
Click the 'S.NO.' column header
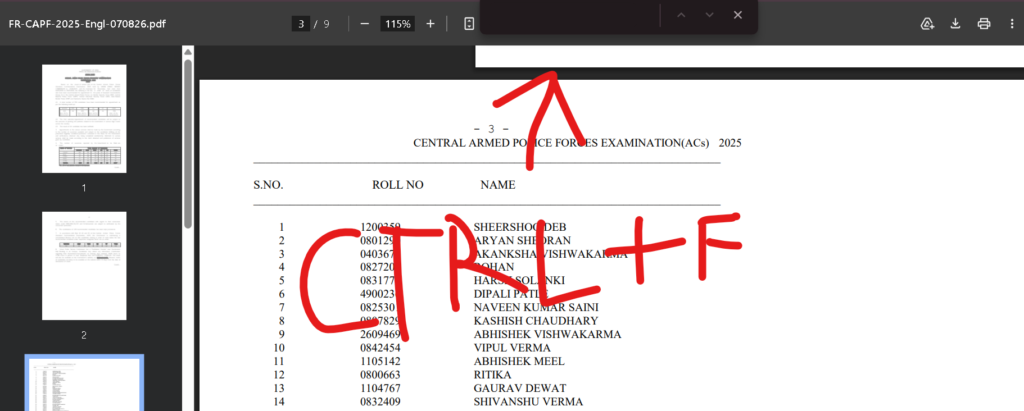tap(268, 185)
